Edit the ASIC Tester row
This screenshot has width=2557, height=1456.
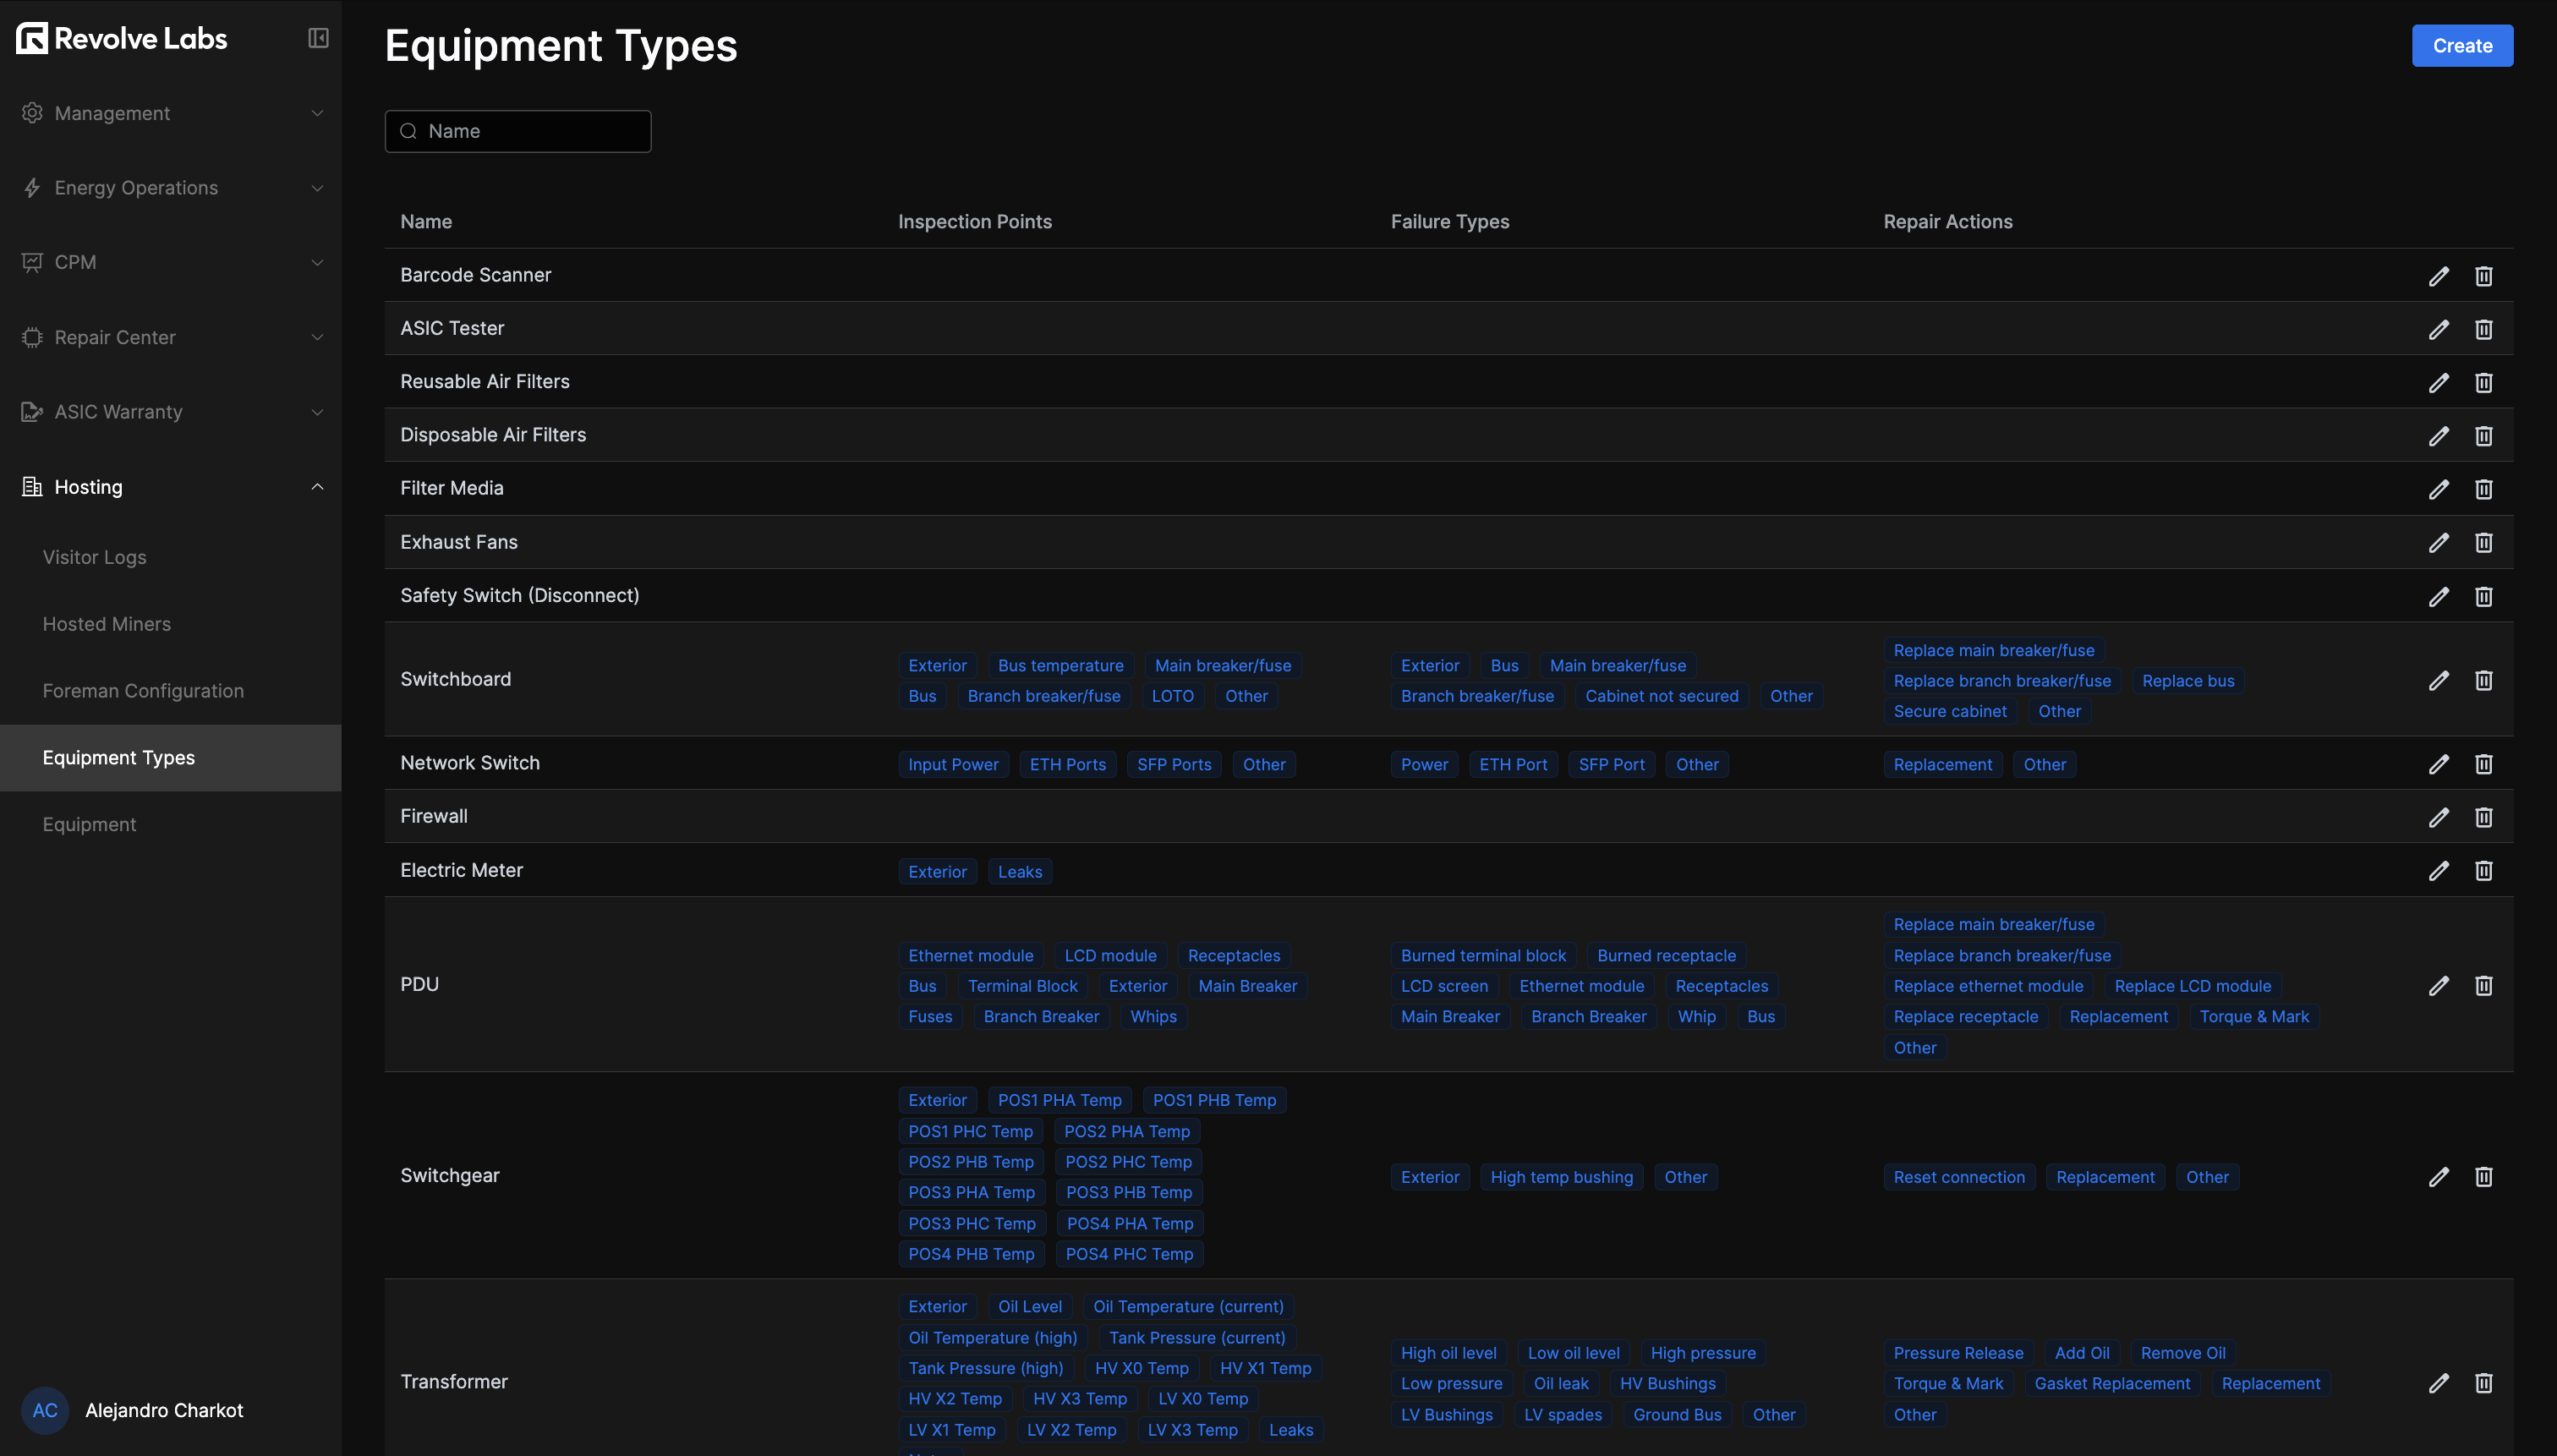[2439, 329]
